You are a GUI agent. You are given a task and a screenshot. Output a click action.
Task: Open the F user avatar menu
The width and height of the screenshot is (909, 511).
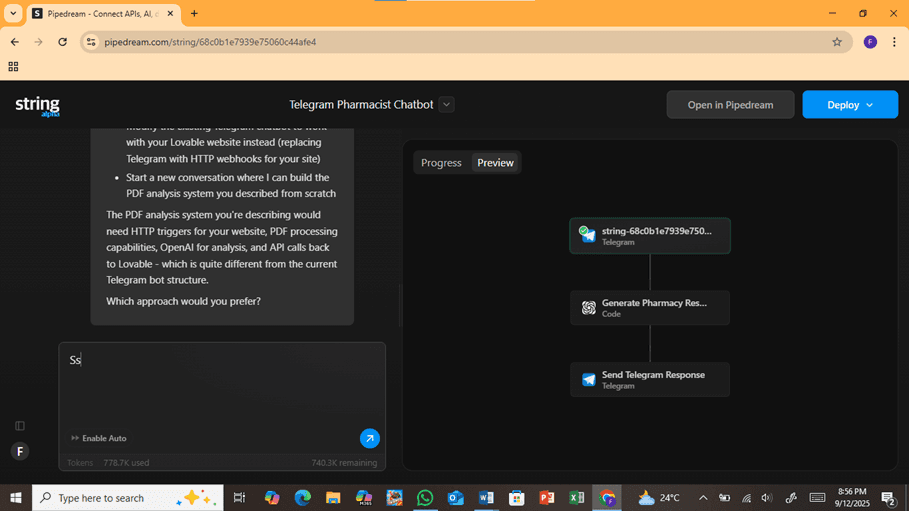20,451
